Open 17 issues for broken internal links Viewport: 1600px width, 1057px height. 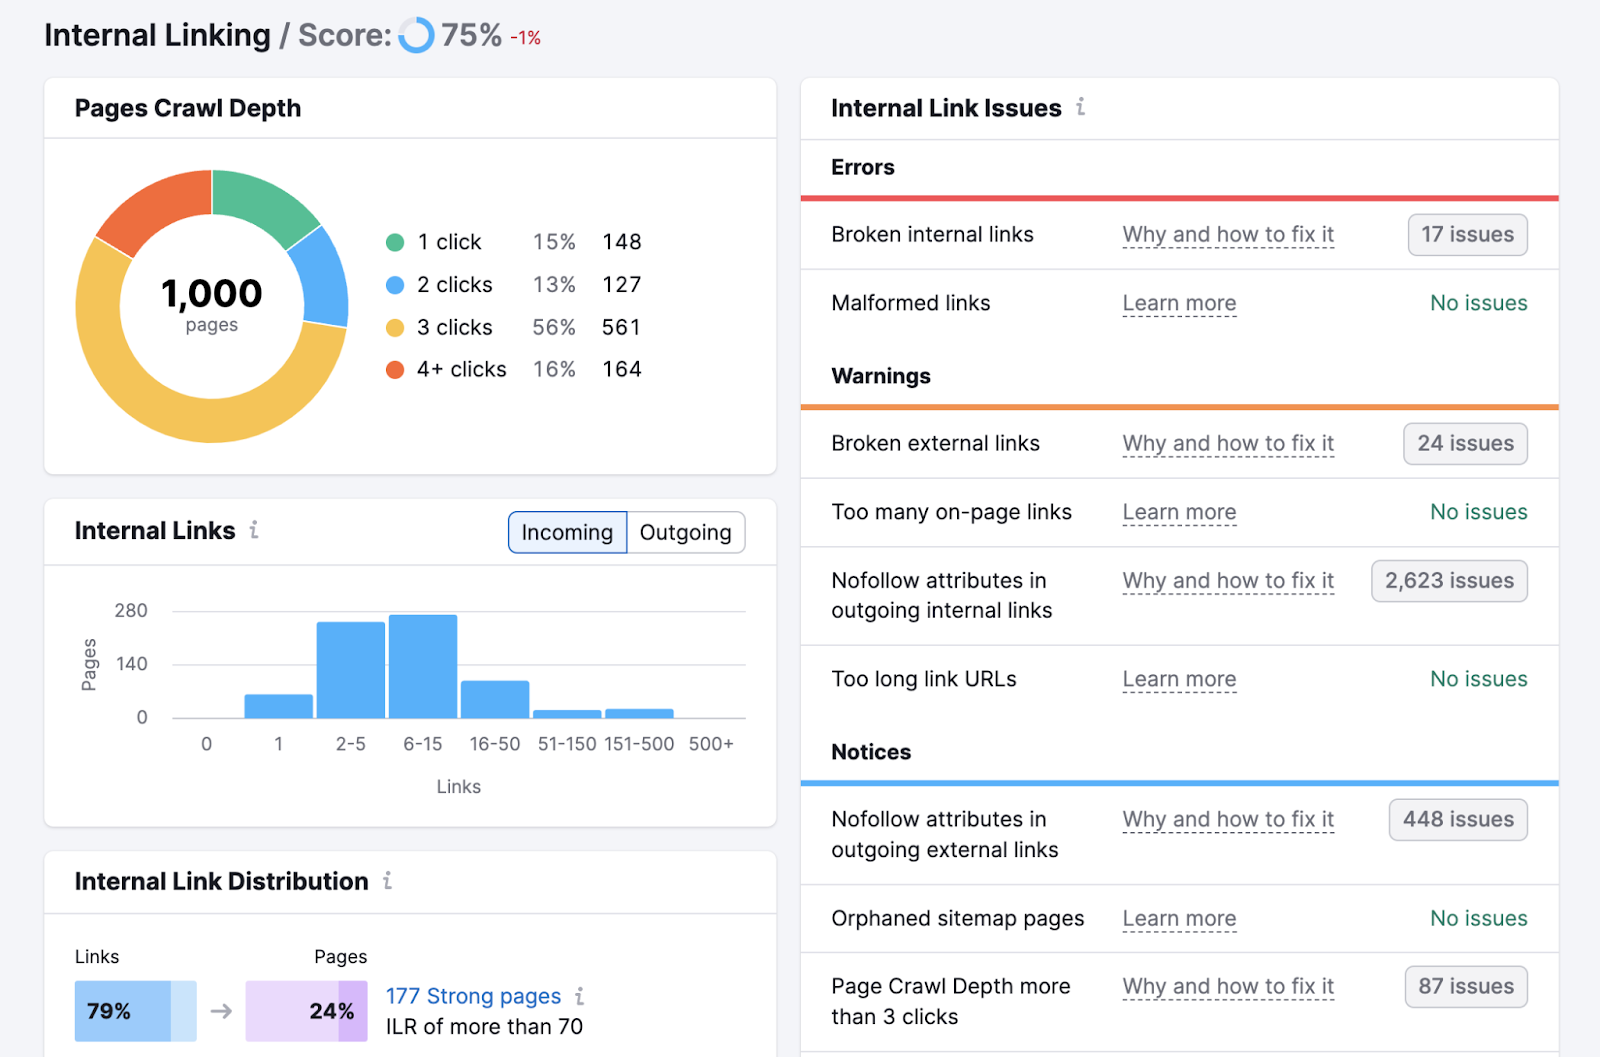click(x=1467, y=234)
